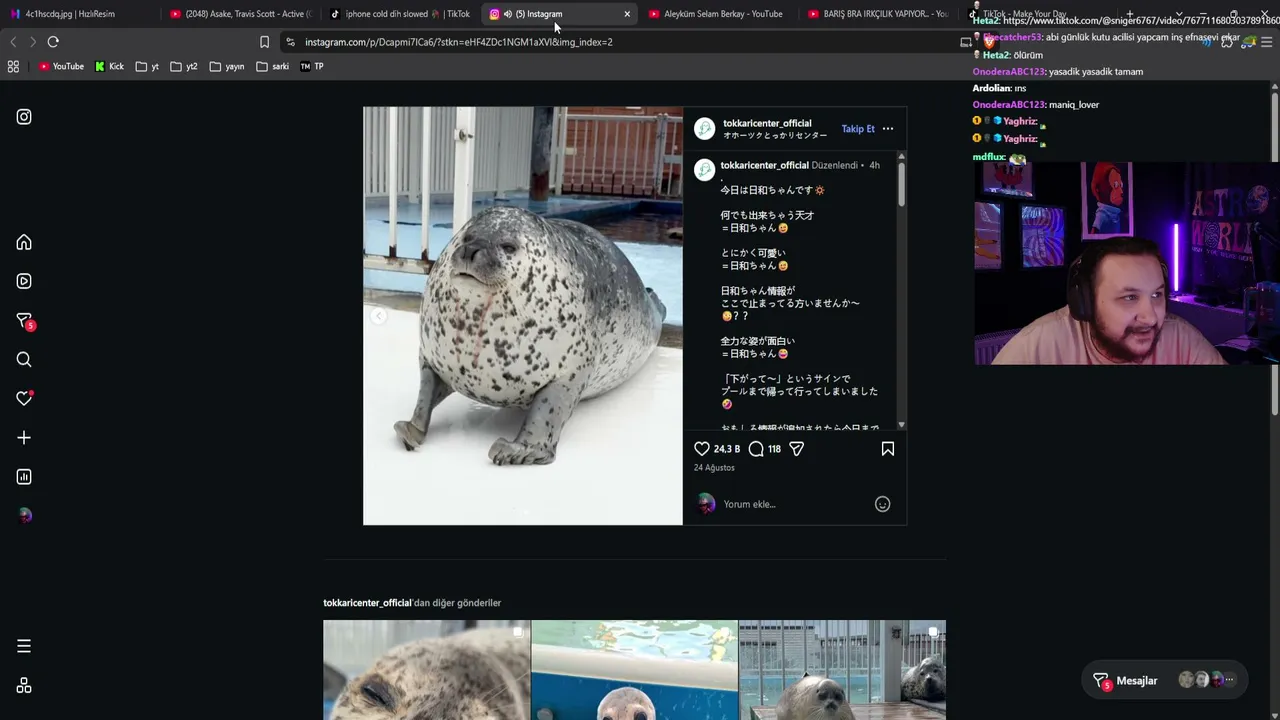
Task: Open Instagram home from sidebar house icon
Action: (x=24, y=243)
